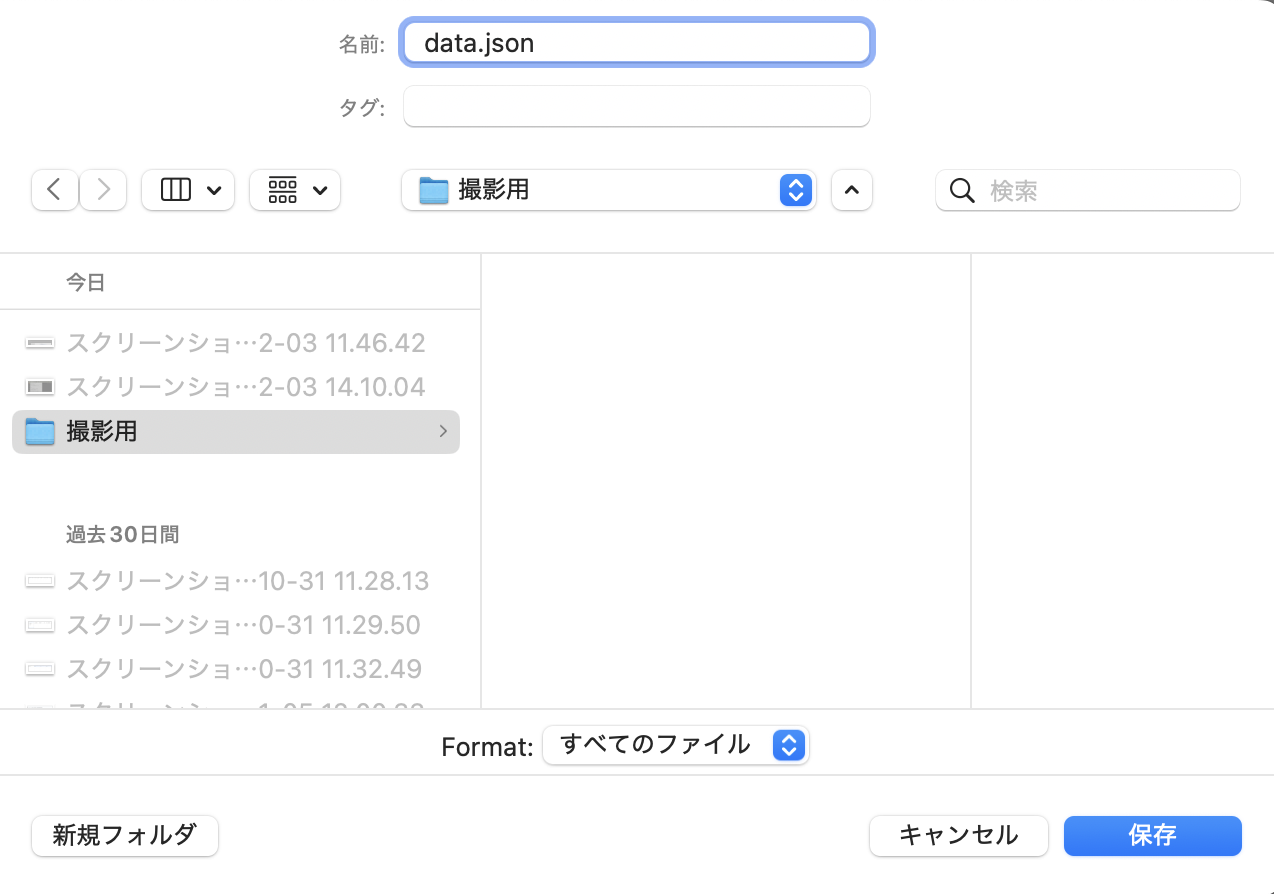Viewport: 1274px width, 894px height.
Task: Expand the 撮影用 folder using its chevron
Action: click(x=443, y=431)
